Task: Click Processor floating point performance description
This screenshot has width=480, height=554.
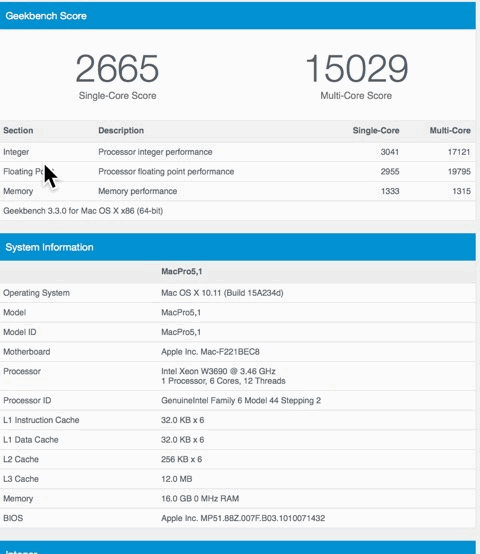Action: (166, 172)
